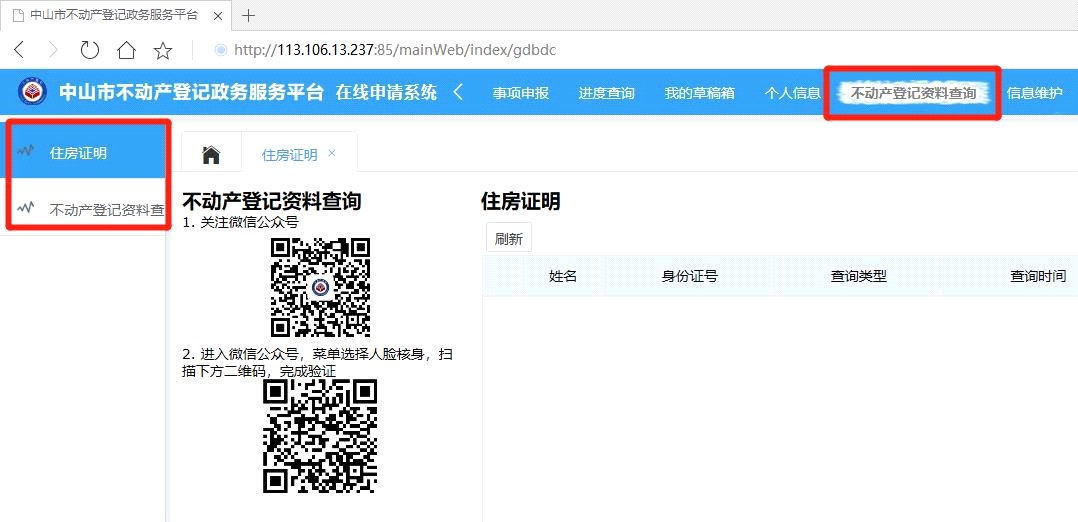Reload the page with refresh icon

click(x=90, y=50)
